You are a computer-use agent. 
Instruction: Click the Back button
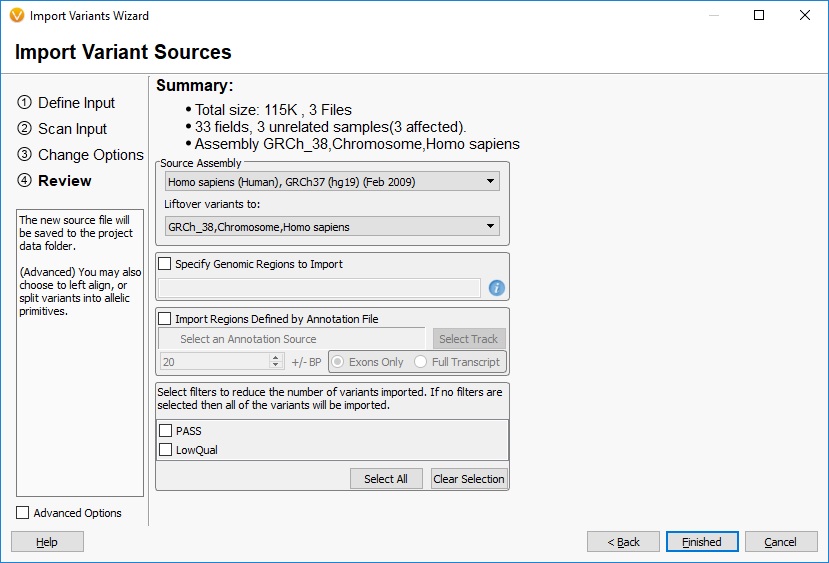(623, 542)
